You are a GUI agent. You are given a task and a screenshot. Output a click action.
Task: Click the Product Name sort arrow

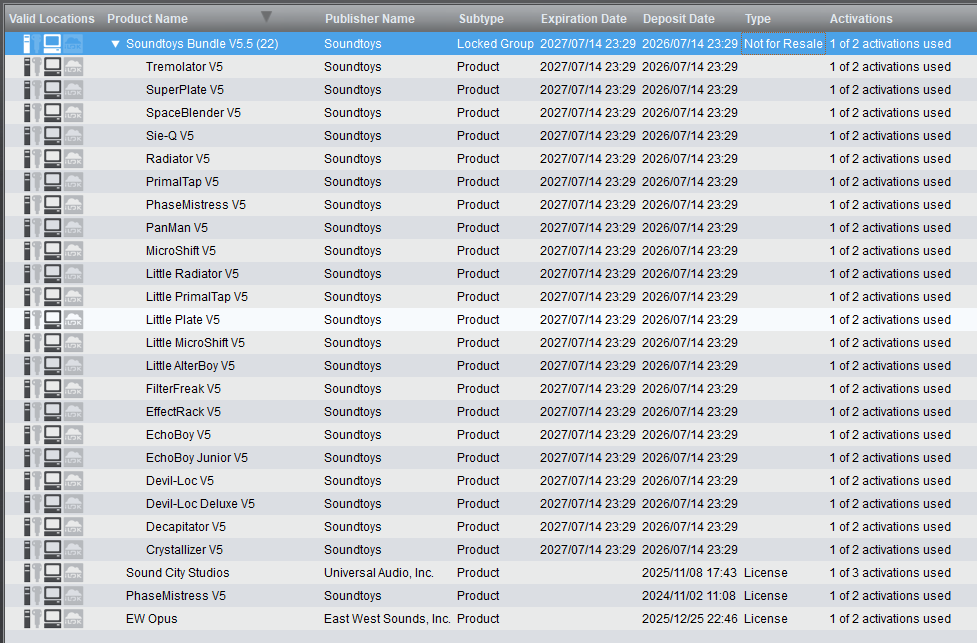(266, 17)
